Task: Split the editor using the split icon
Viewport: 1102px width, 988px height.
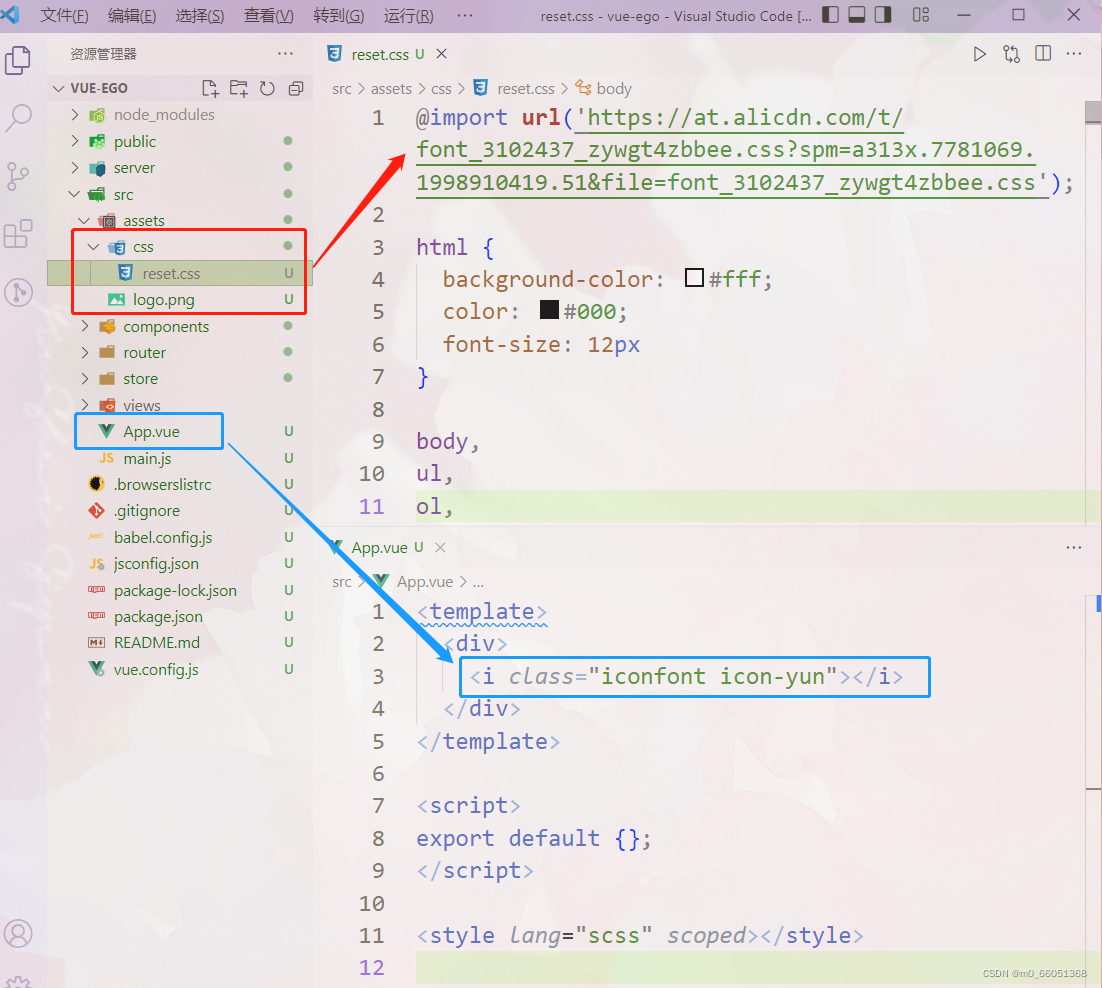Action: point(1043,55)
